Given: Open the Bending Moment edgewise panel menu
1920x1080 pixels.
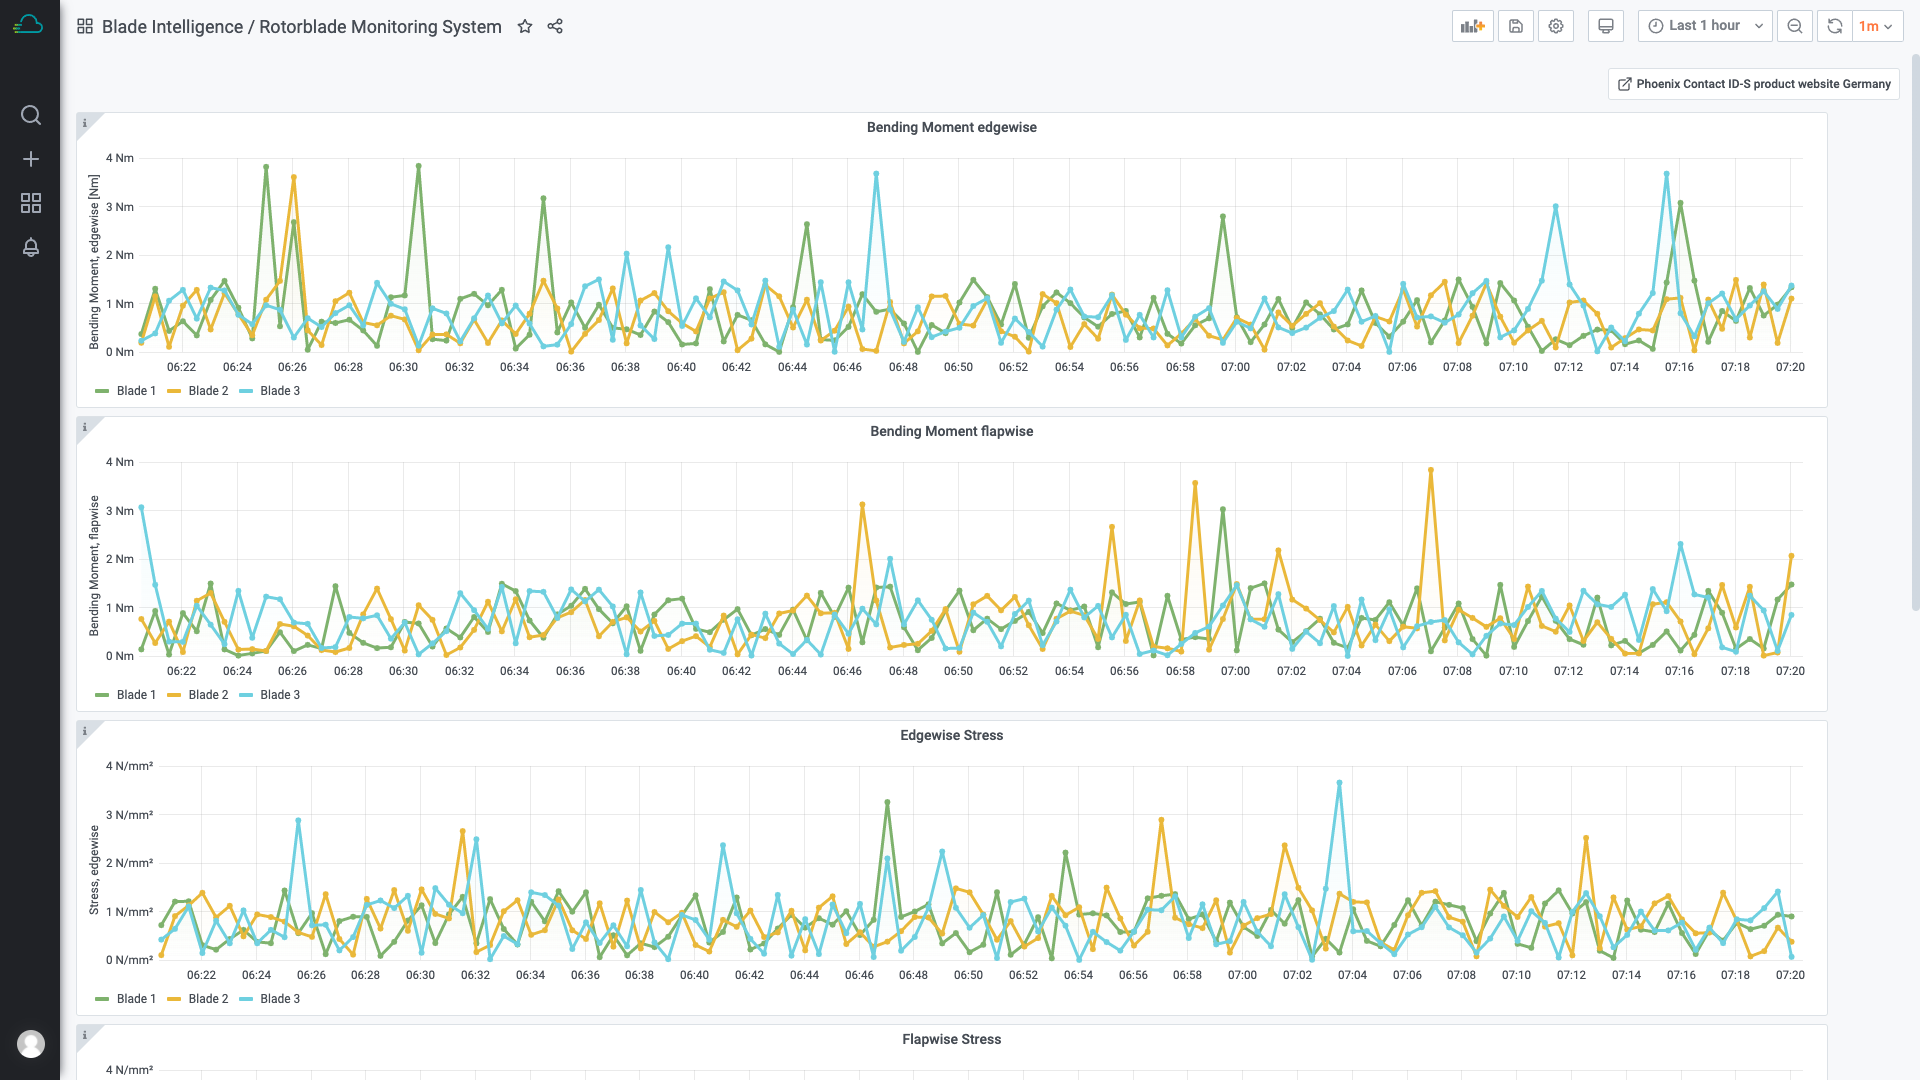Looking at the screenshot, I should [x=951, y=127].
